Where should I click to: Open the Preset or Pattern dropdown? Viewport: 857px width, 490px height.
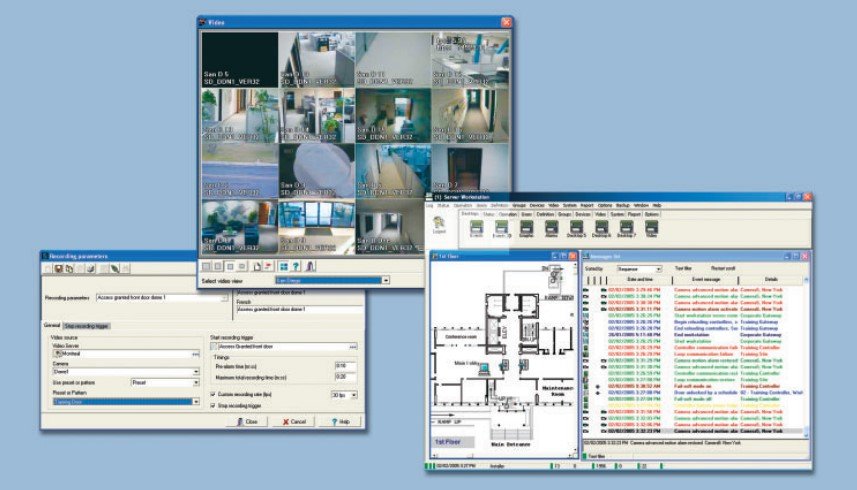click(x=196, y=402)
